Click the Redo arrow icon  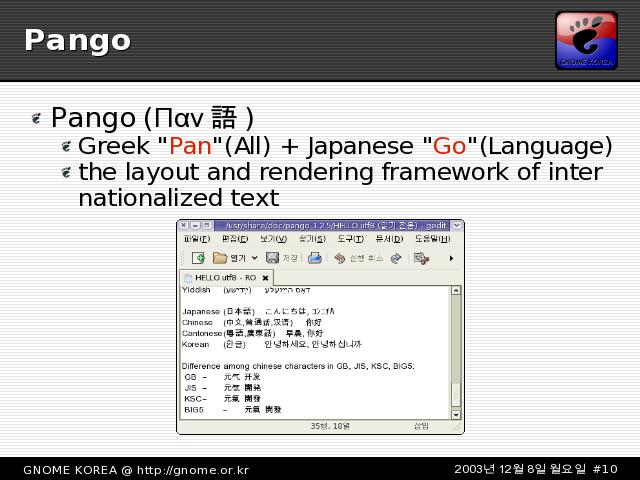coord(396,258)
